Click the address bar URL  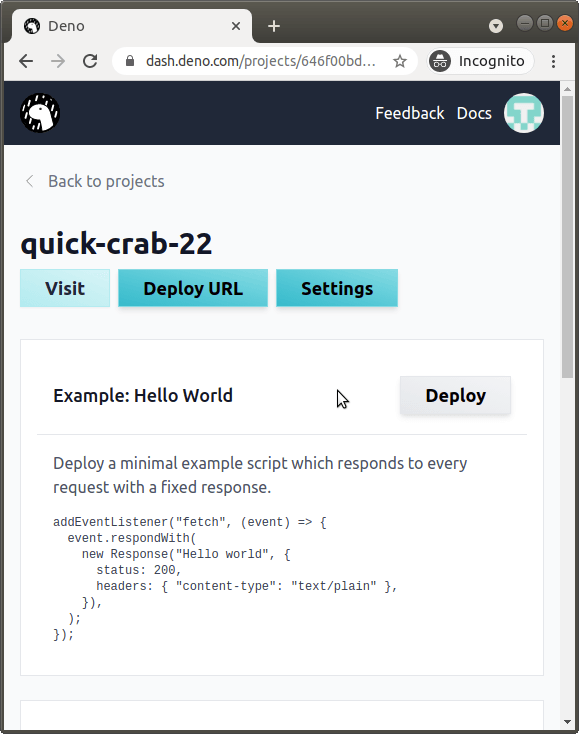click(x=260, y=61)
